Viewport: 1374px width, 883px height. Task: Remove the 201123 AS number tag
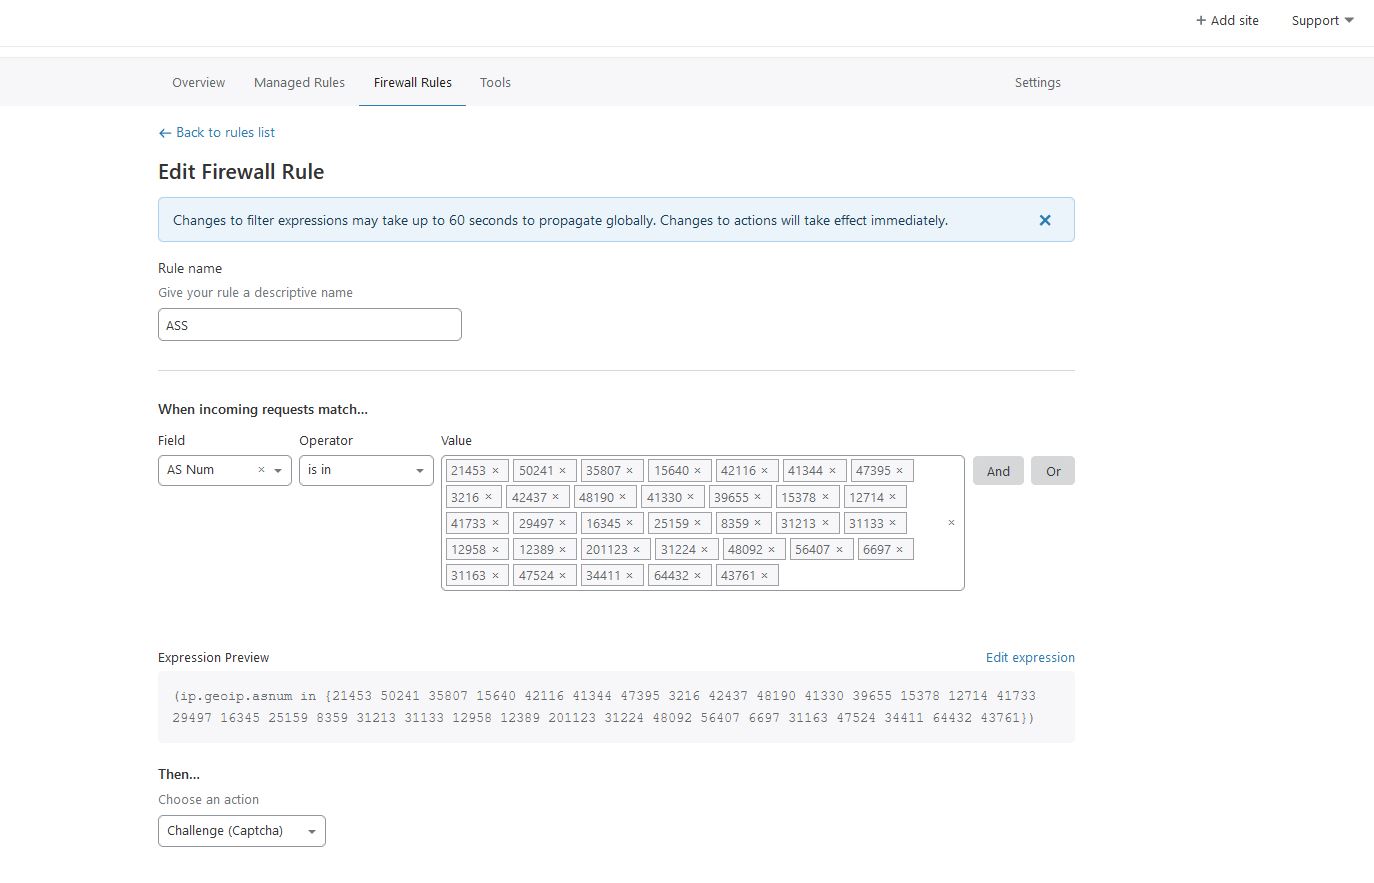pos(636,550)
